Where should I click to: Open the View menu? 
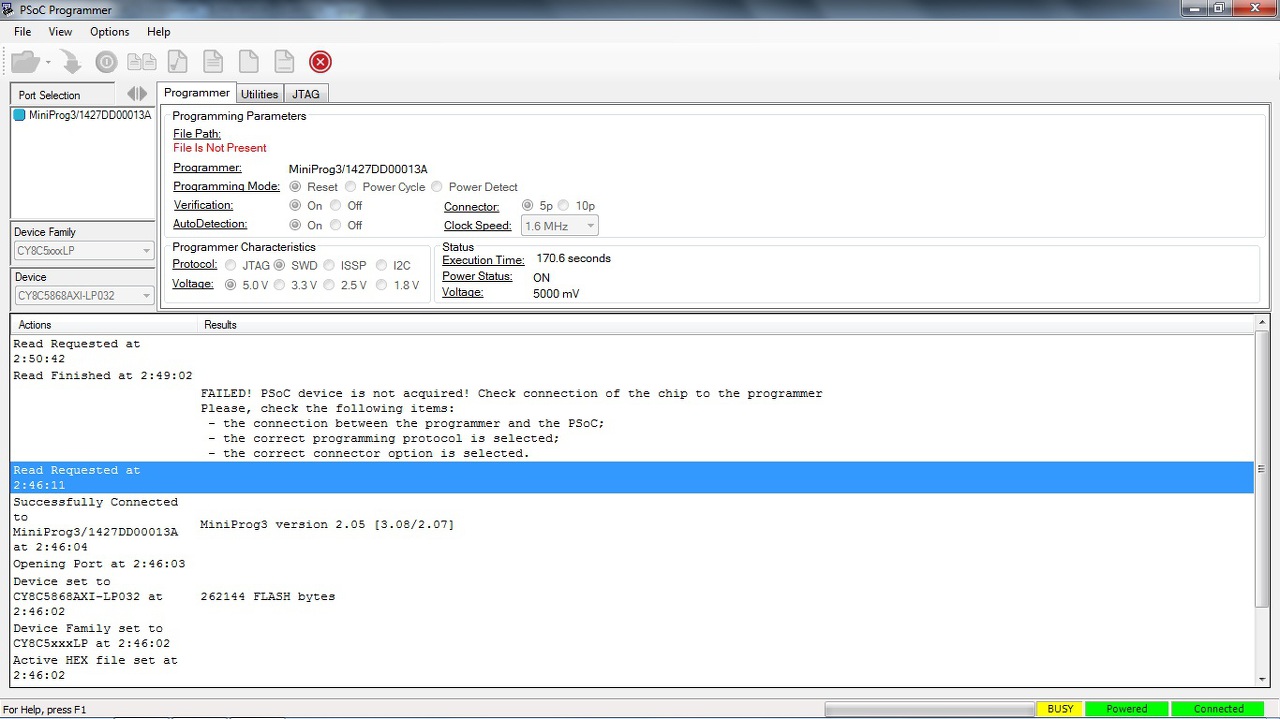[60, 32]
